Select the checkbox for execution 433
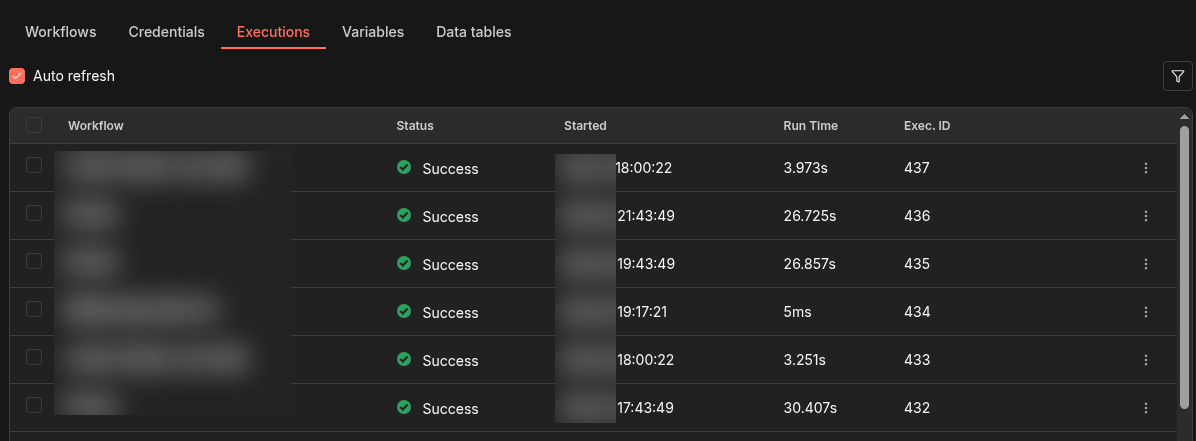Screen dimensions: 1196x441 point(34,357)
